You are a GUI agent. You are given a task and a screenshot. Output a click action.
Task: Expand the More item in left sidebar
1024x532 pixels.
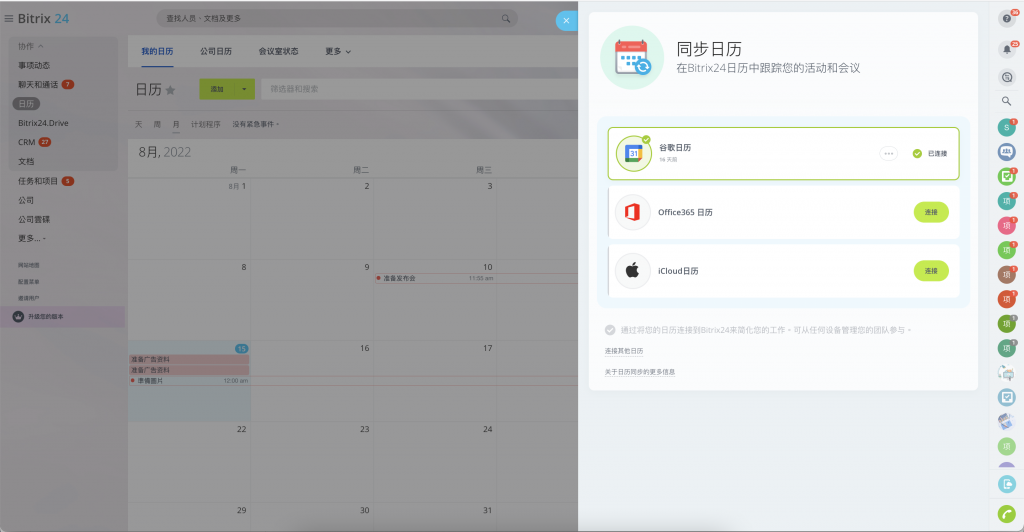coord(31,238)
